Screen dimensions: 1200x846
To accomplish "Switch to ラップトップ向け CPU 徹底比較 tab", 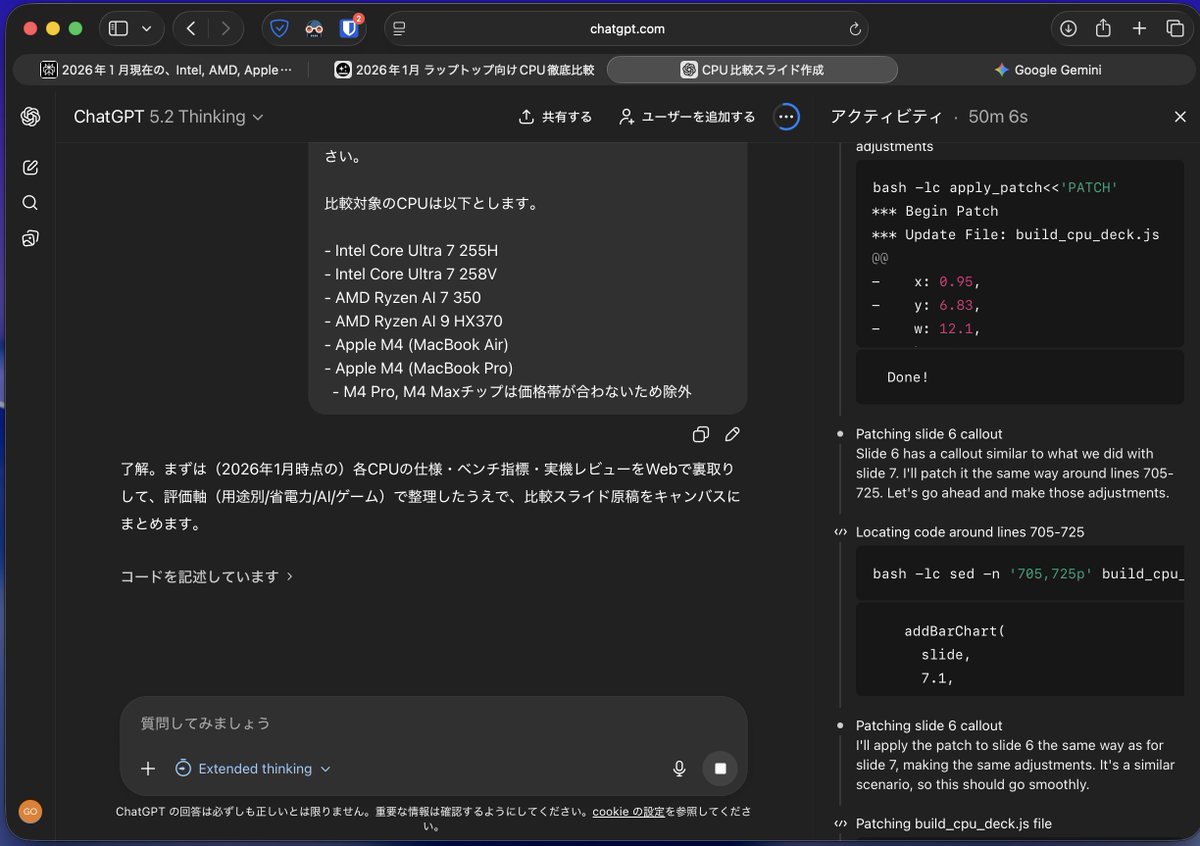I will [464, 70].
